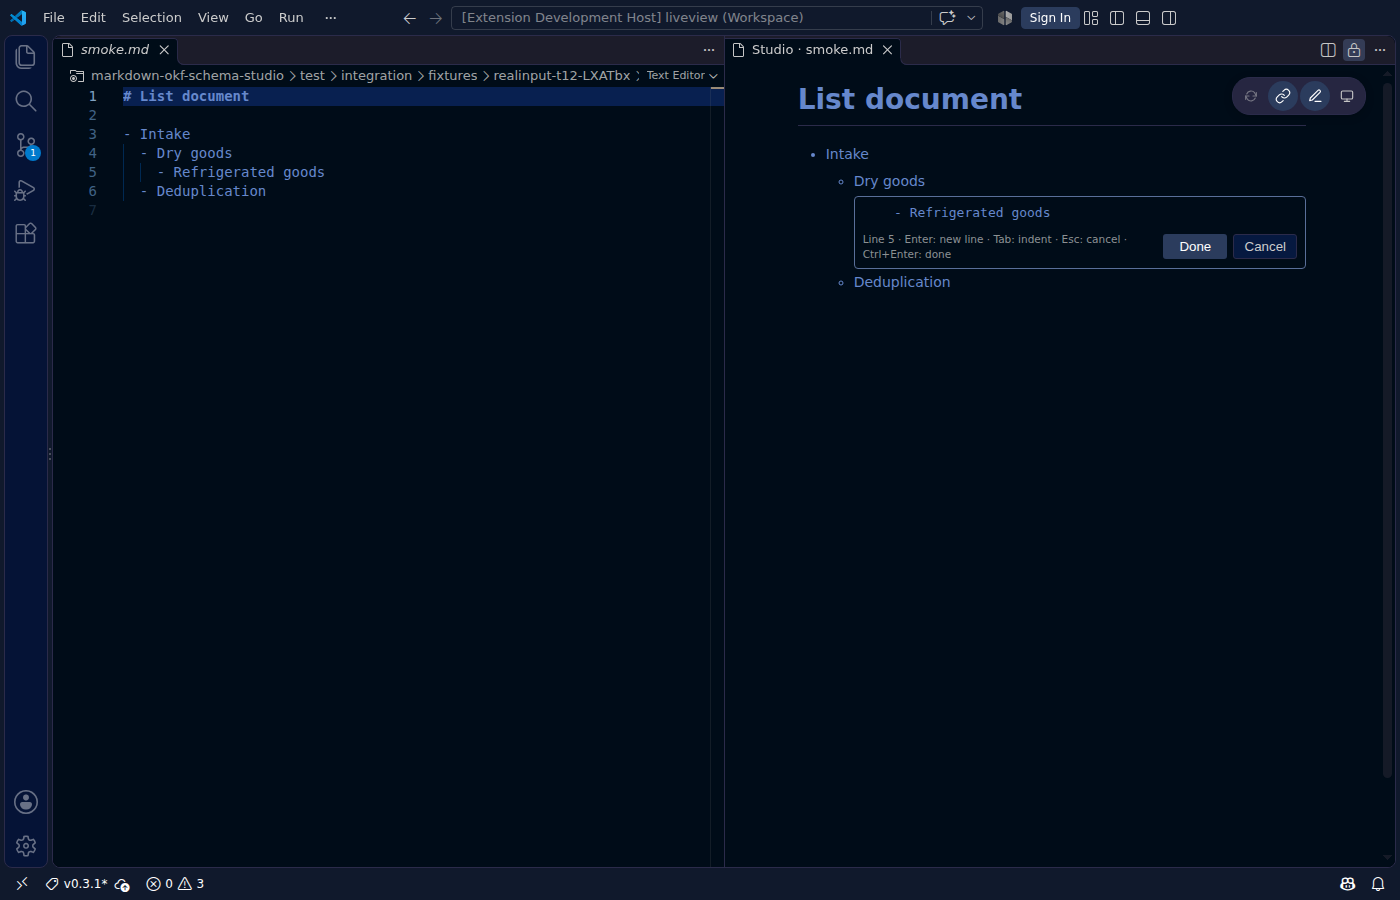The height and width of the screenshot is (900, 1400).
Task: Click the publish changes cloud icon
Action: [x=122, y=884]
